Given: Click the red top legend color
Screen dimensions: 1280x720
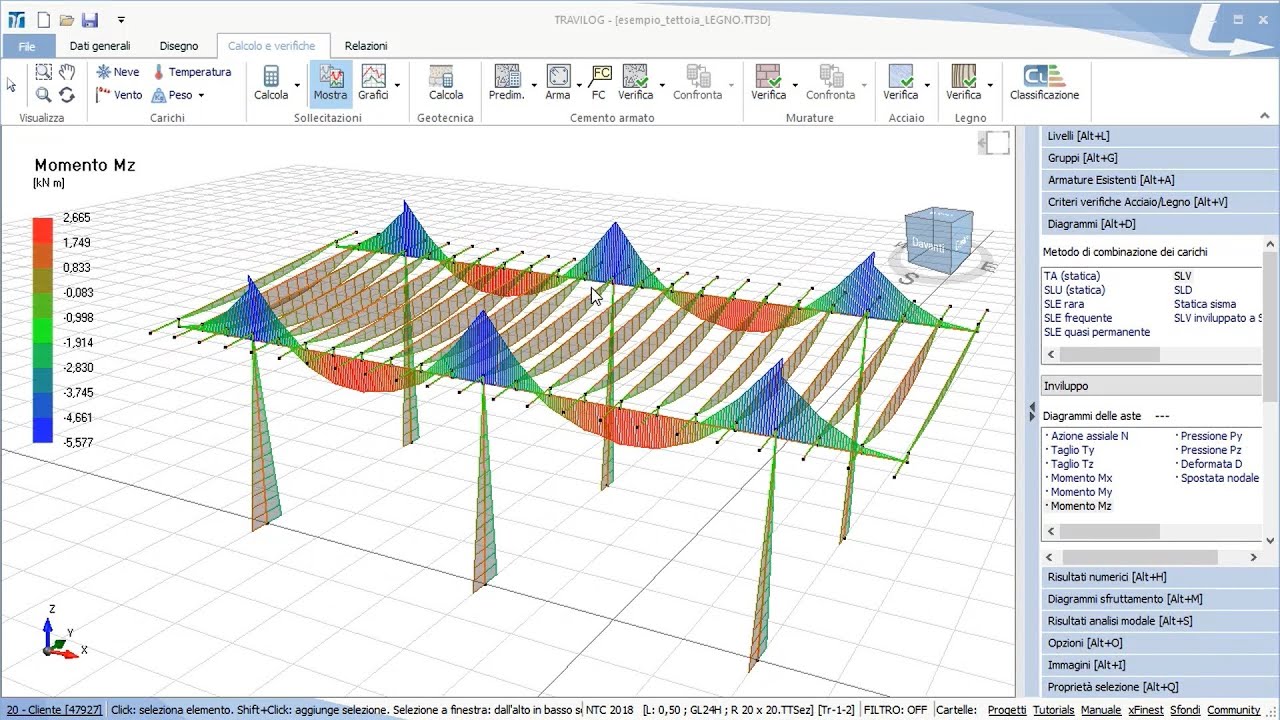Looking at the screenshot, I should click(43, 229).
